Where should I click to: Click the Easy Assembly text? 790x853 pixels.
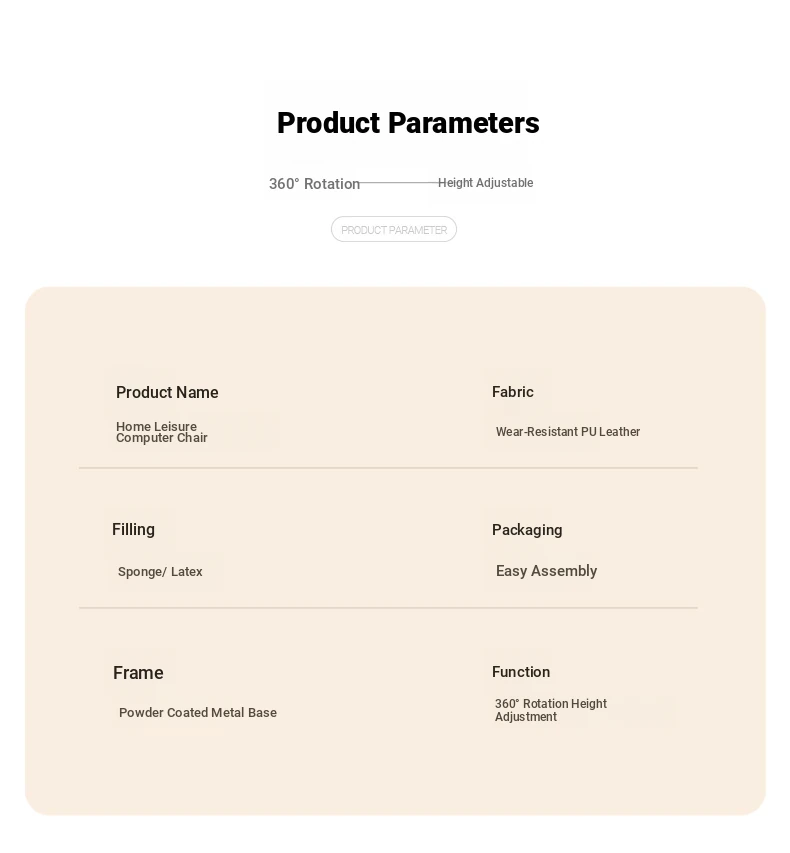pyautogui.click(x=546, y=571)
